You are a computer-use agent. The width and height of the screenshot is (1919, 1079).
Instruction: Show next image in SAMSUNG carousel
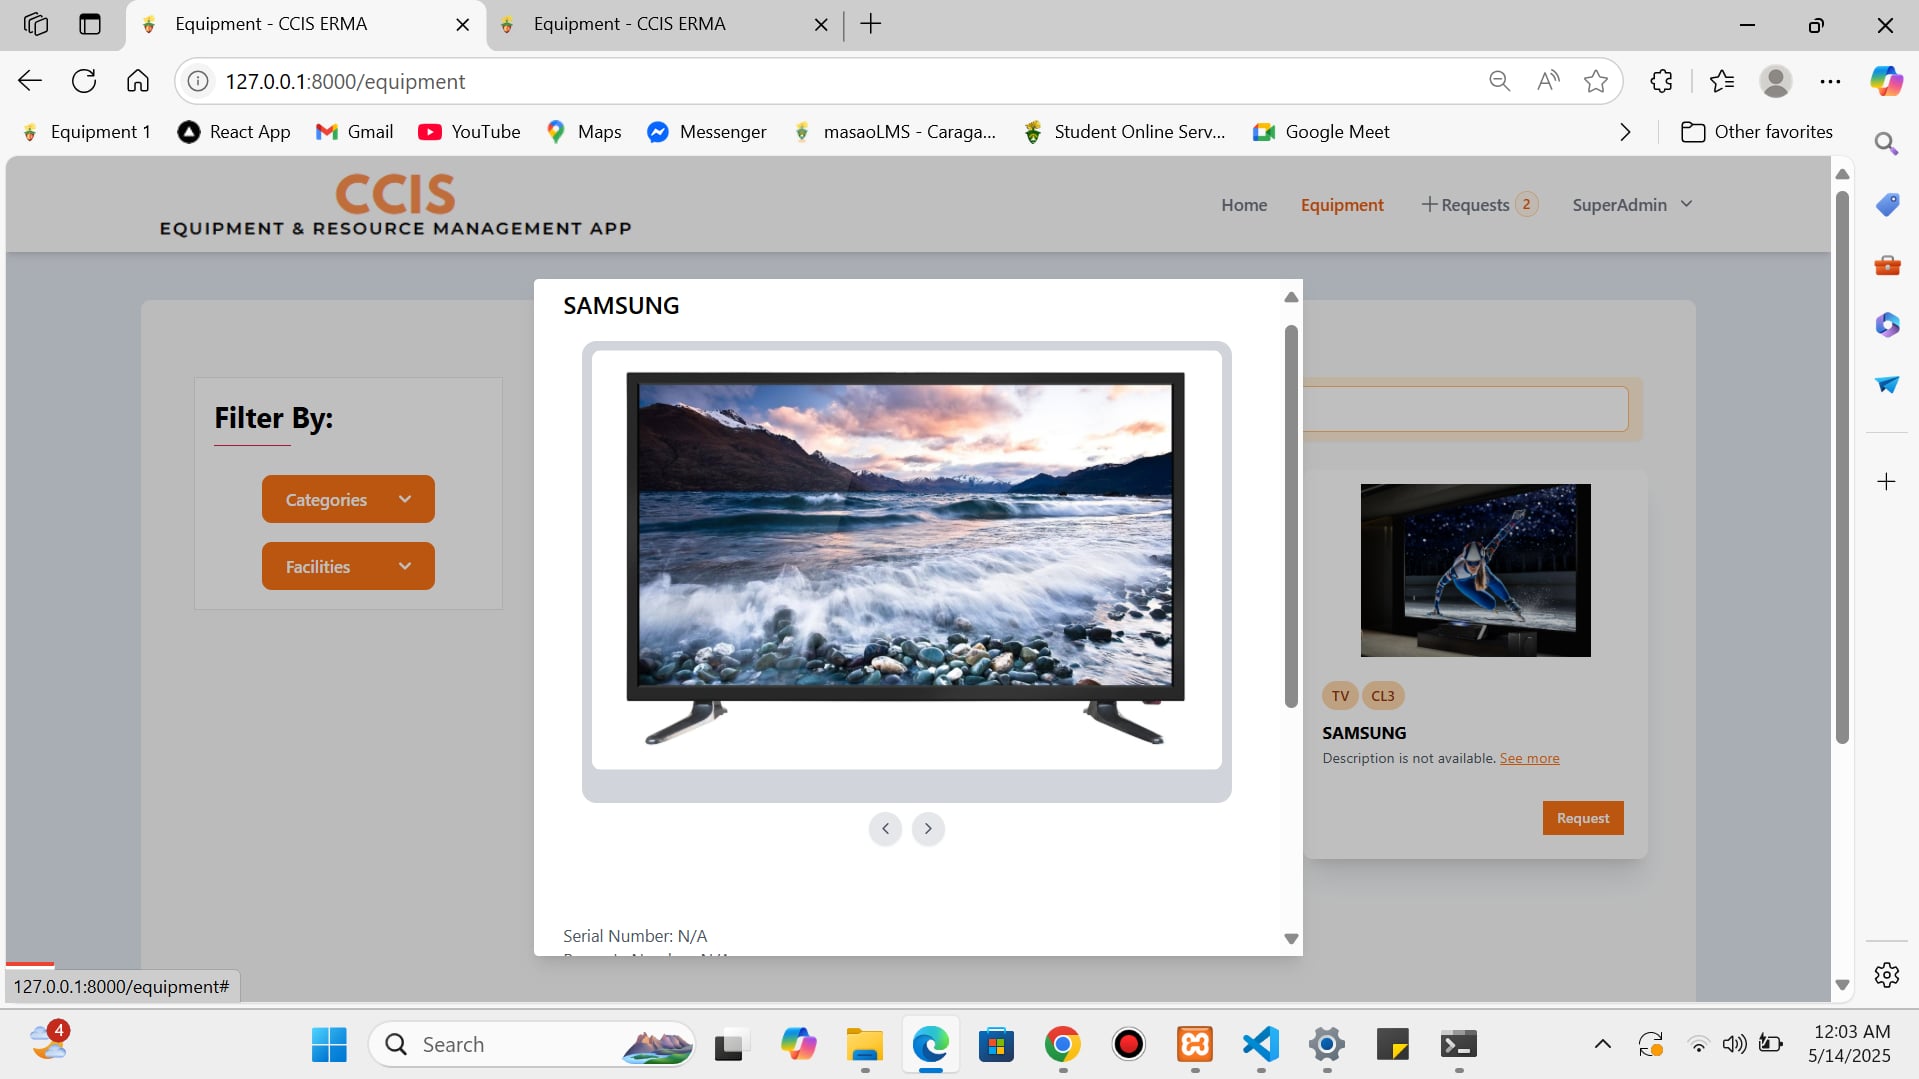(928, 829)
